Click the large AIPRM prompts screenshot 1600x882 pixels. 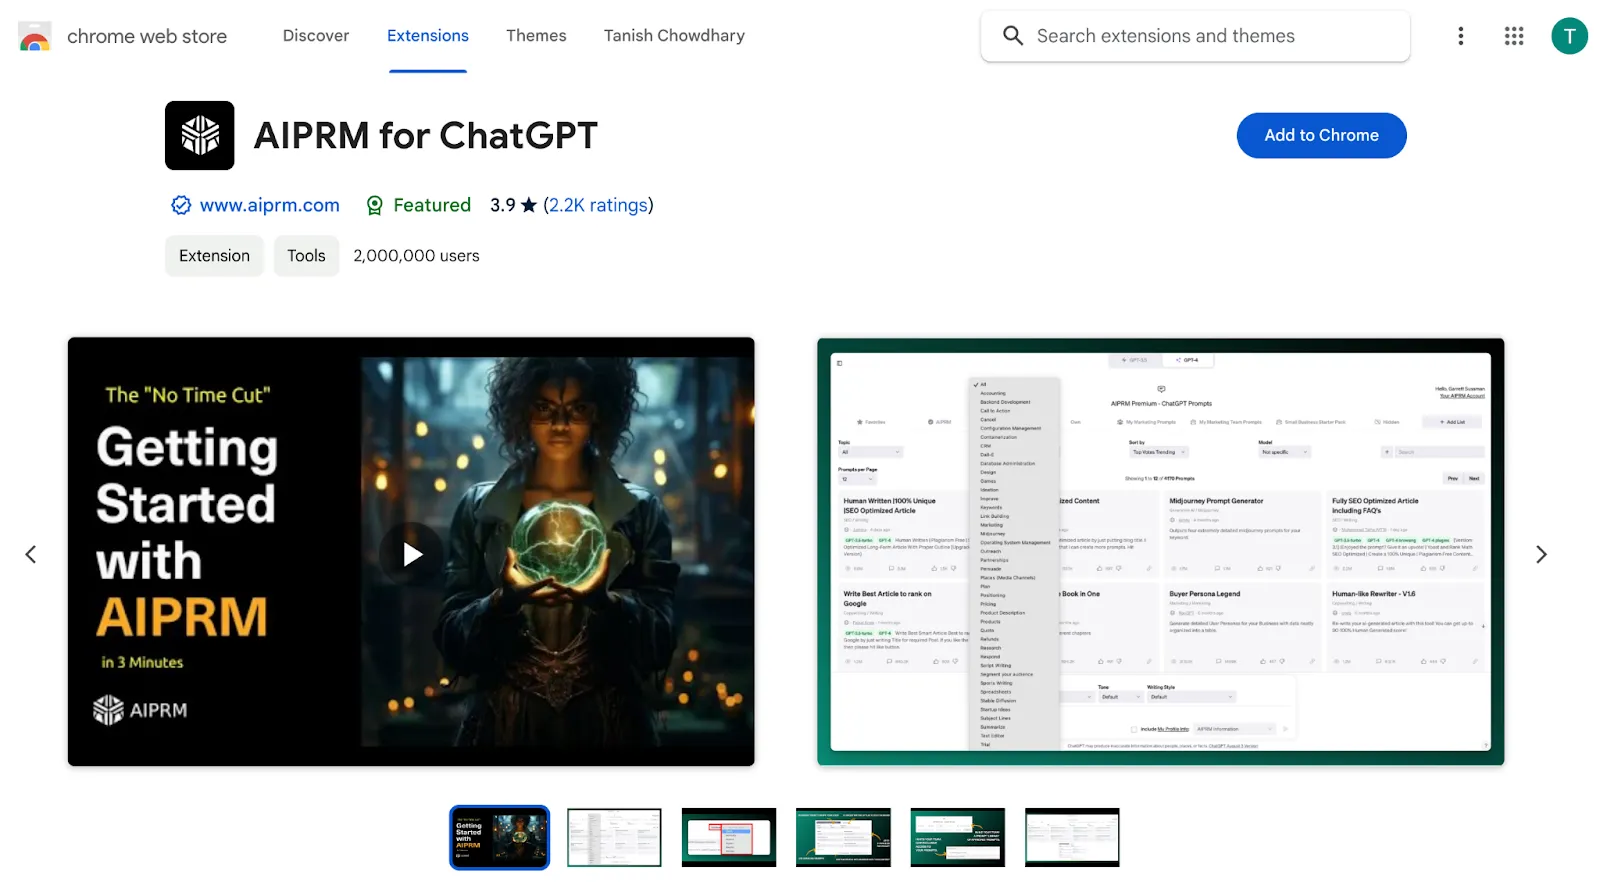1160,552
